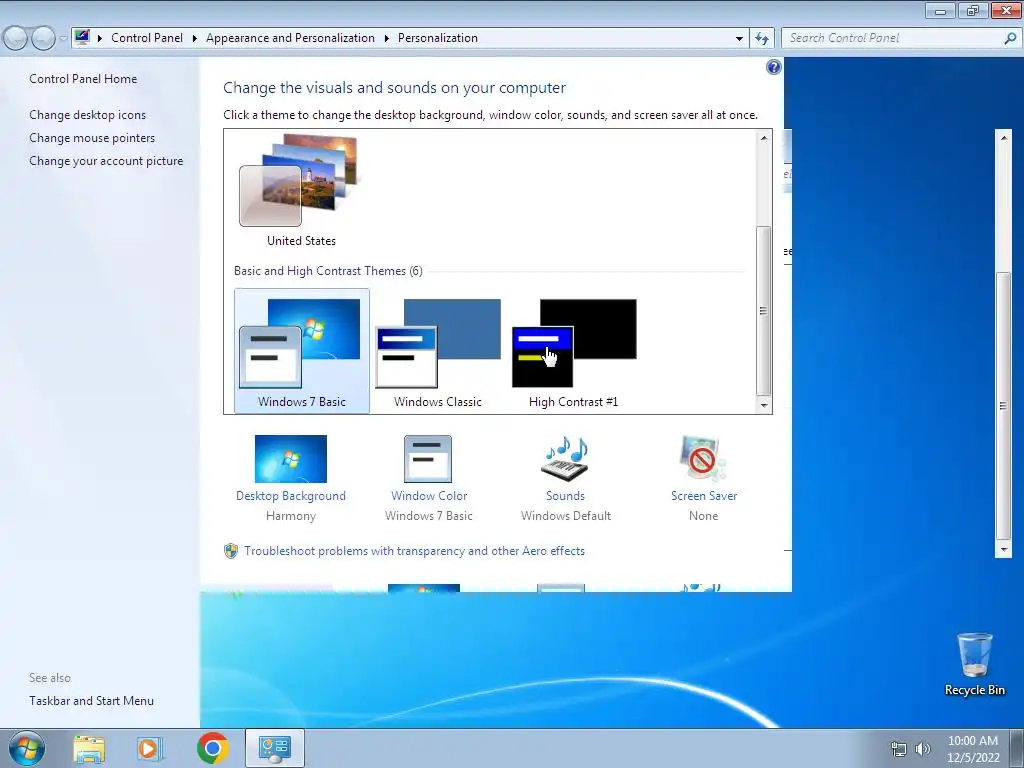Expand the arrow before Control Panel breadcrumb
The image size is (1024, 768).
pyautogui.click(x=100, y=39)
